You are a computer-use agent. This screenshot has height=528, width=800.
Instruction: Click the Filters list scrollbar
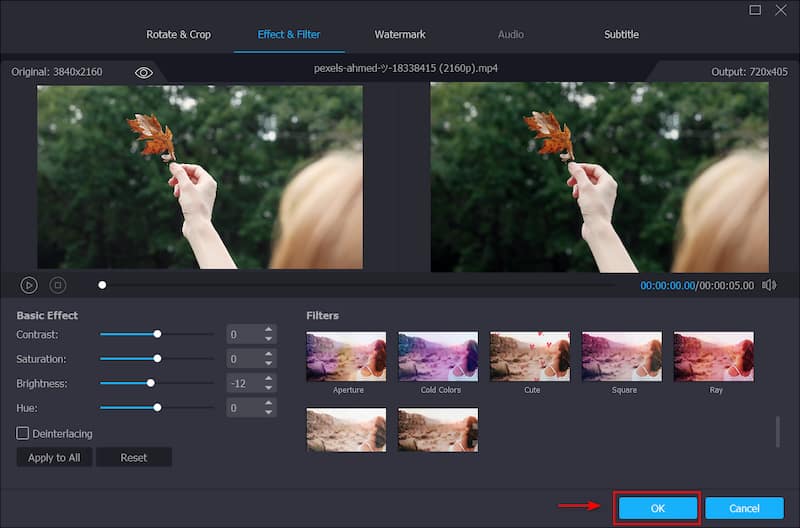(778, 431)
